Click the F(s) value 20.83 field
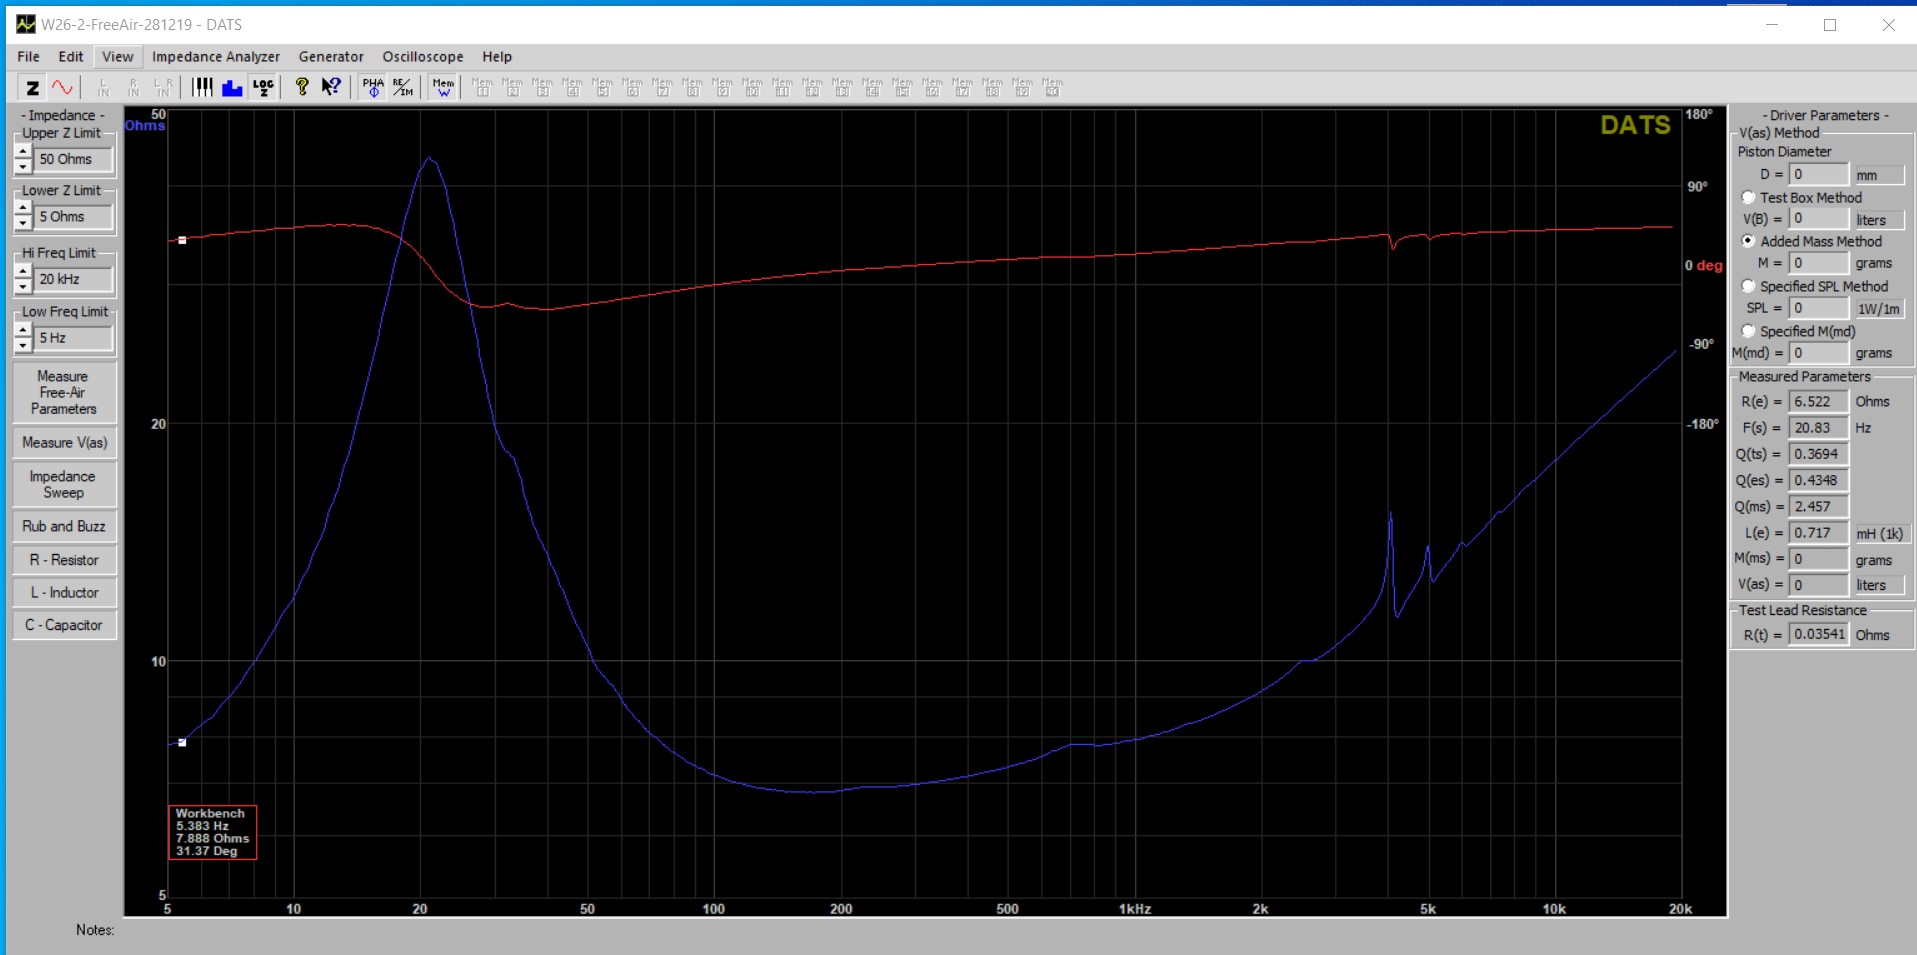This screenshot has height=955, width=1917. point(1818,428)
